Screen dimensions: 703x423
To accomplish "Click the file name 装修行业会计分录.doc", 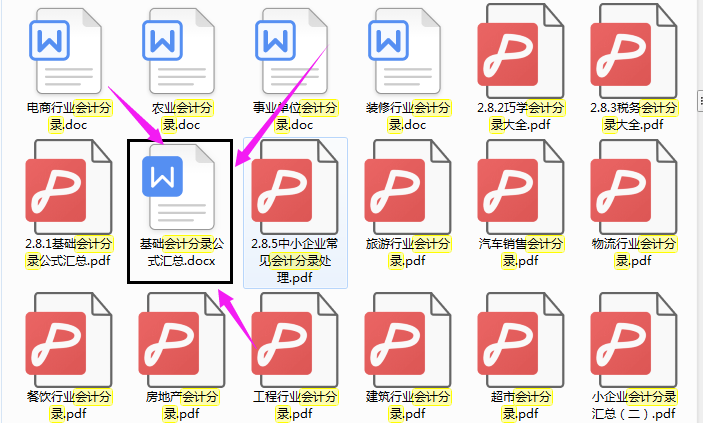I will (408, 116).
